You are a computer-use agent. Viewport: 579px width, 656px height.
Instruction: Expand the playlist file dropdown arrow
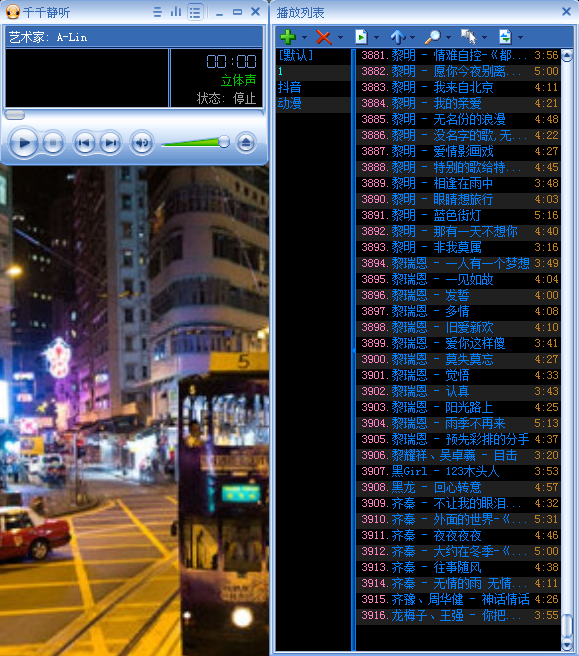click(376, 37)
